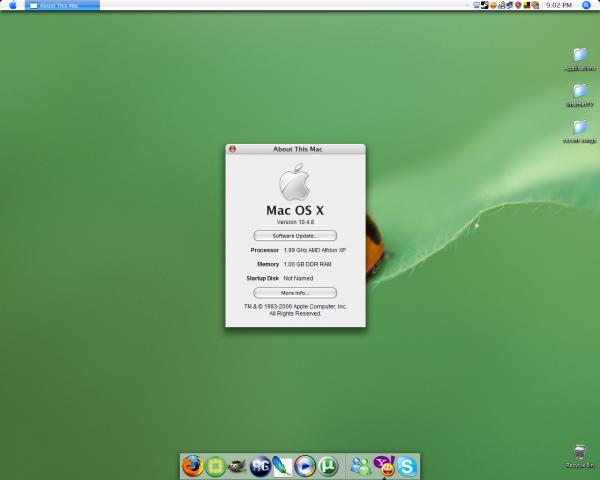
Task: Click the Processor value 1.99 GHz AMD Athlon XP
Action: (x=315, y=250)
